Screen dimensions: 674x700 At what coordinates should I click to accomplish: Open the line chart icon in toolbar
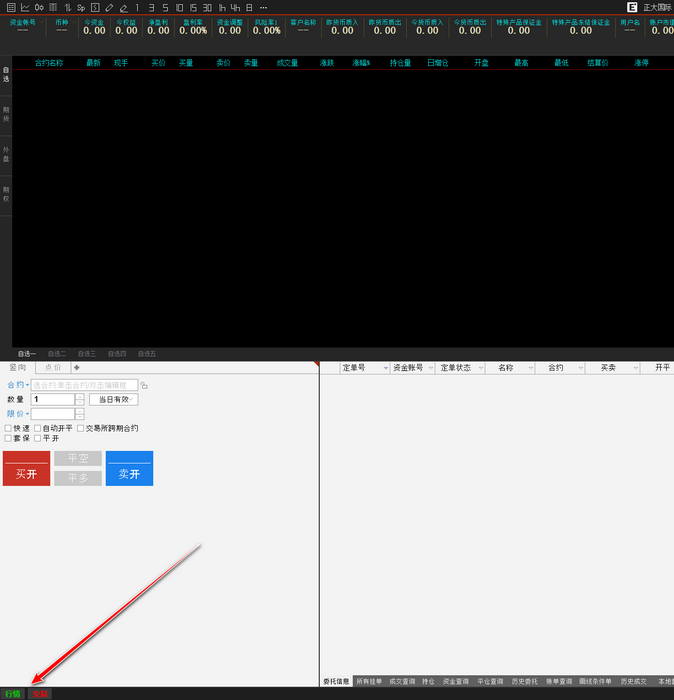coord(25,7)
